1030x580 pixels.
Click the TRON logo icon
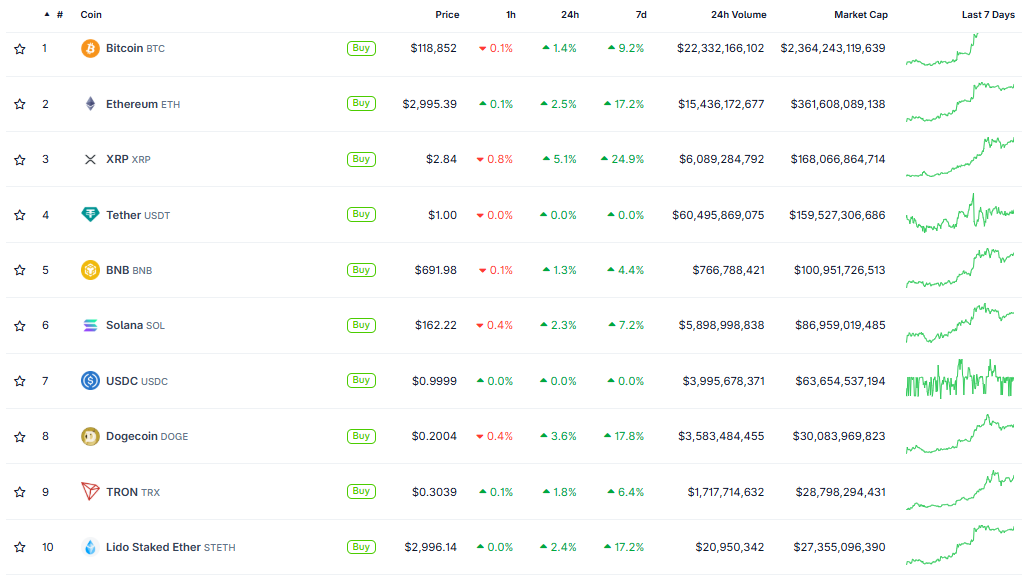tap(90, 492)
